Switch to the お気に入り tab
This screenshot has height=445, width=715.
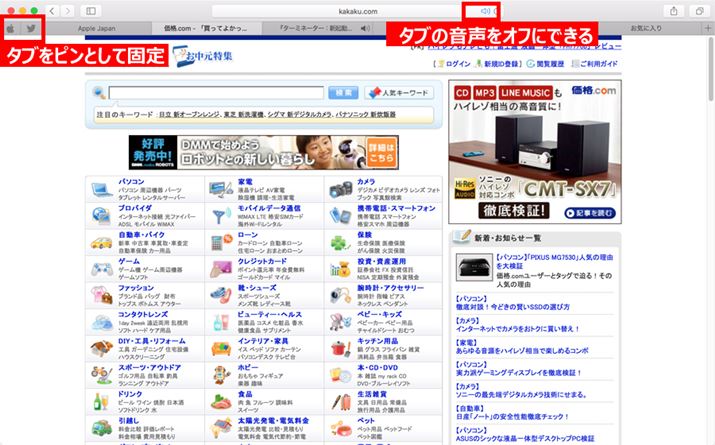point(646,28)
